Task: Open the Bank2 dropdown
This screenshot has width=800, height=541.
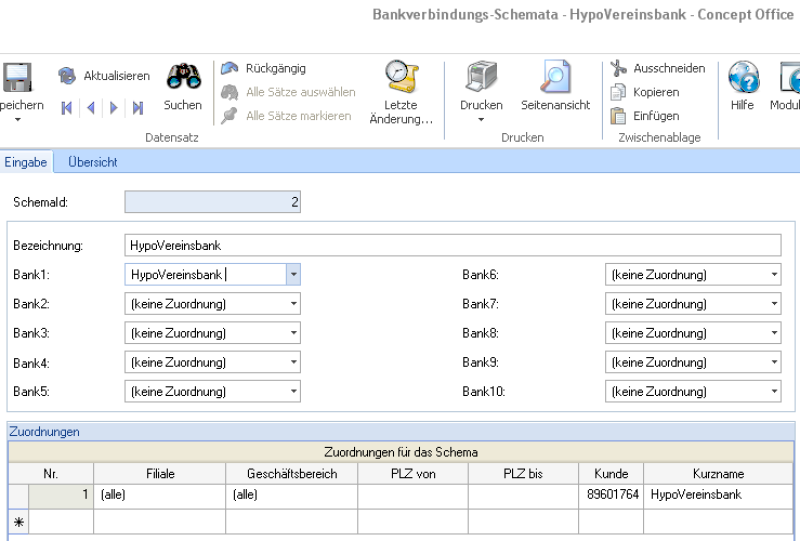Action: (x=212, y=304)
